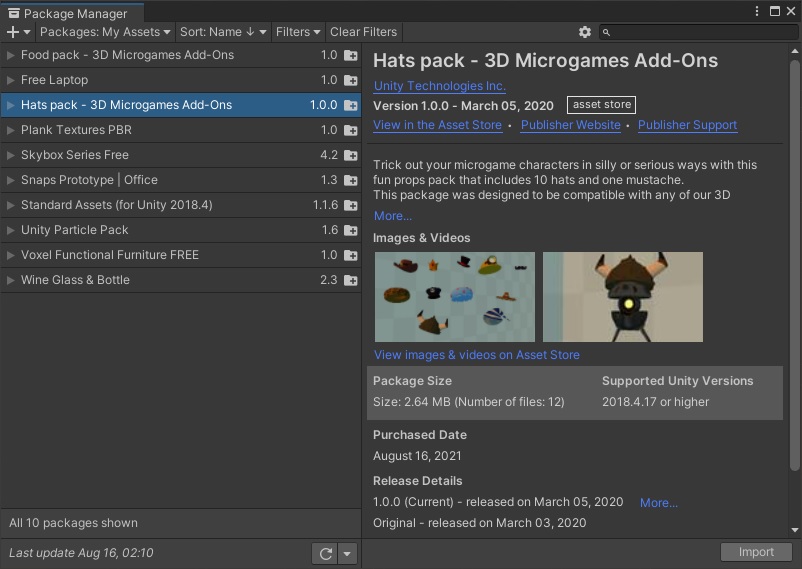Open the Package Manager kebab options menu
The height and width of the screenshot is (569, 802).
click(x=757, y=11)
